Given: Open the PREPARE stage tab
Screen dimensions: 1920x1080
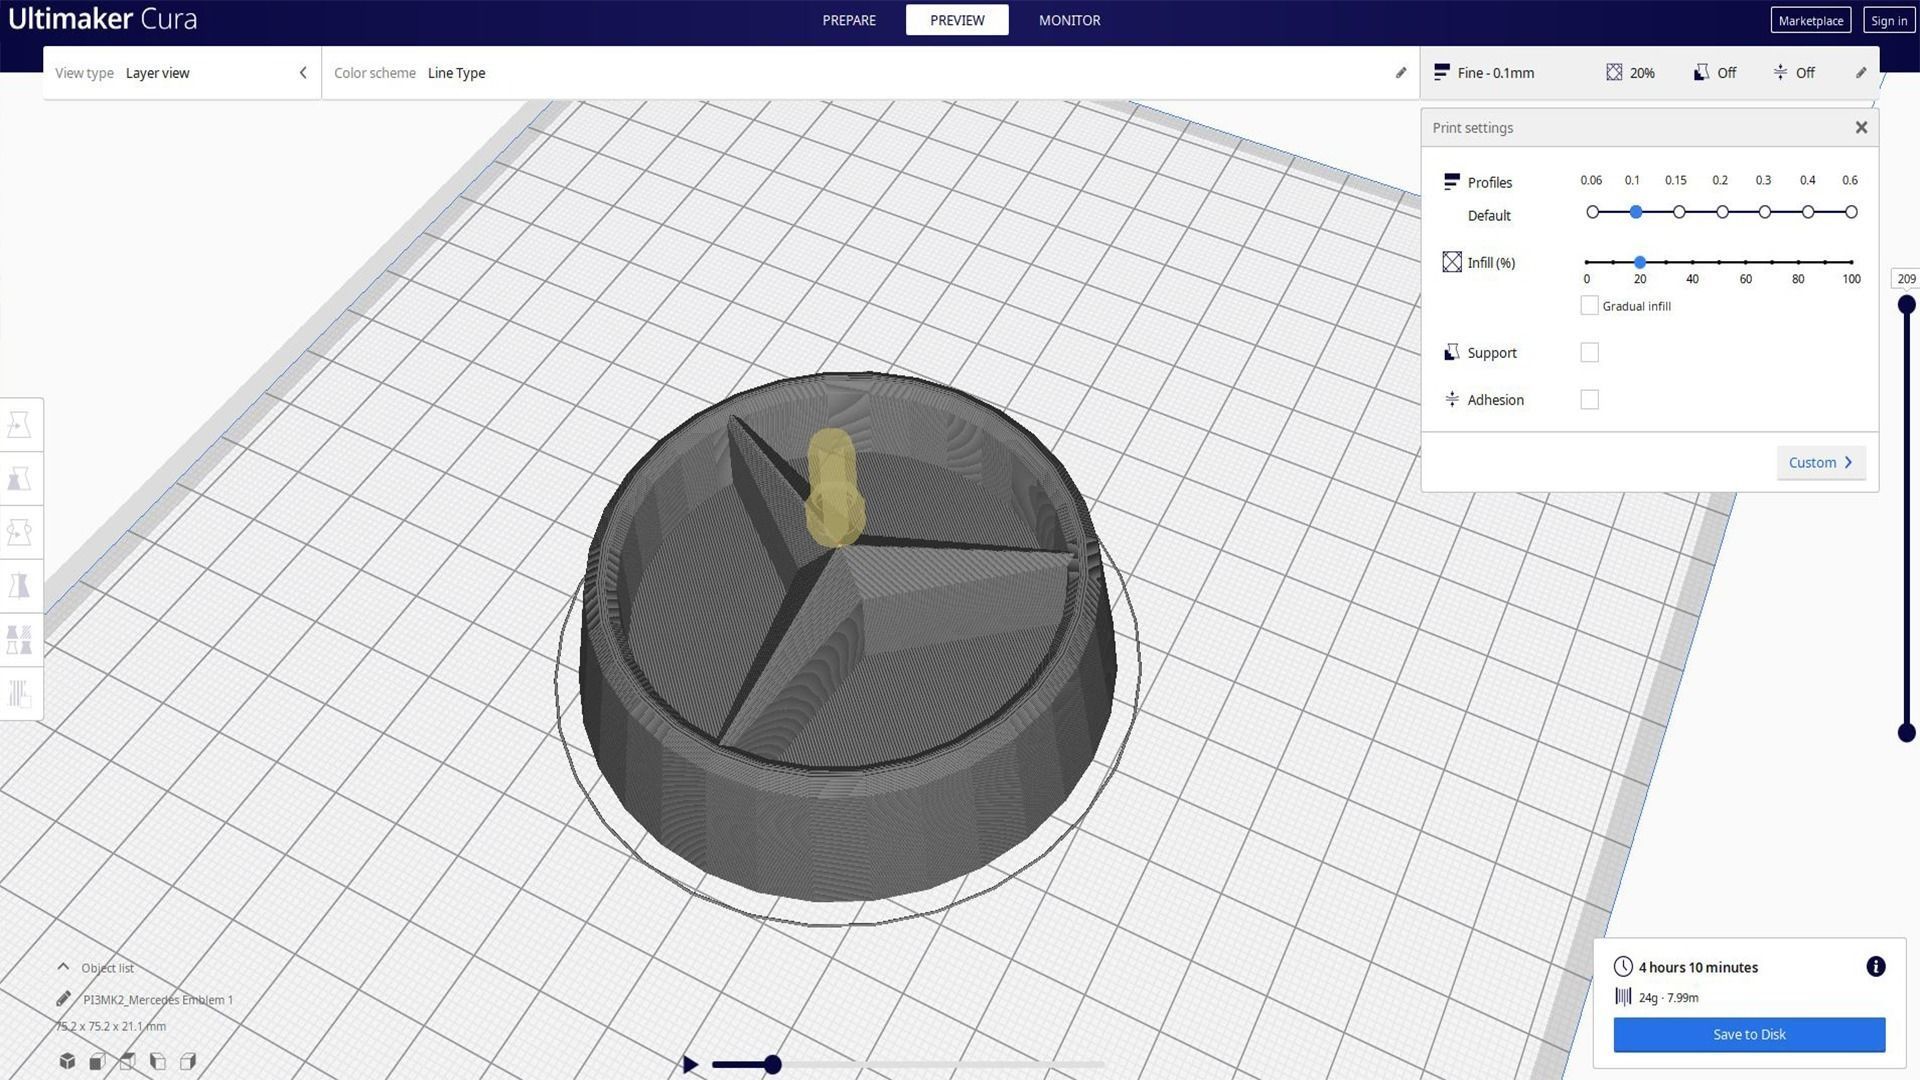Looking at the screenshot, I should tap(849, 20).
